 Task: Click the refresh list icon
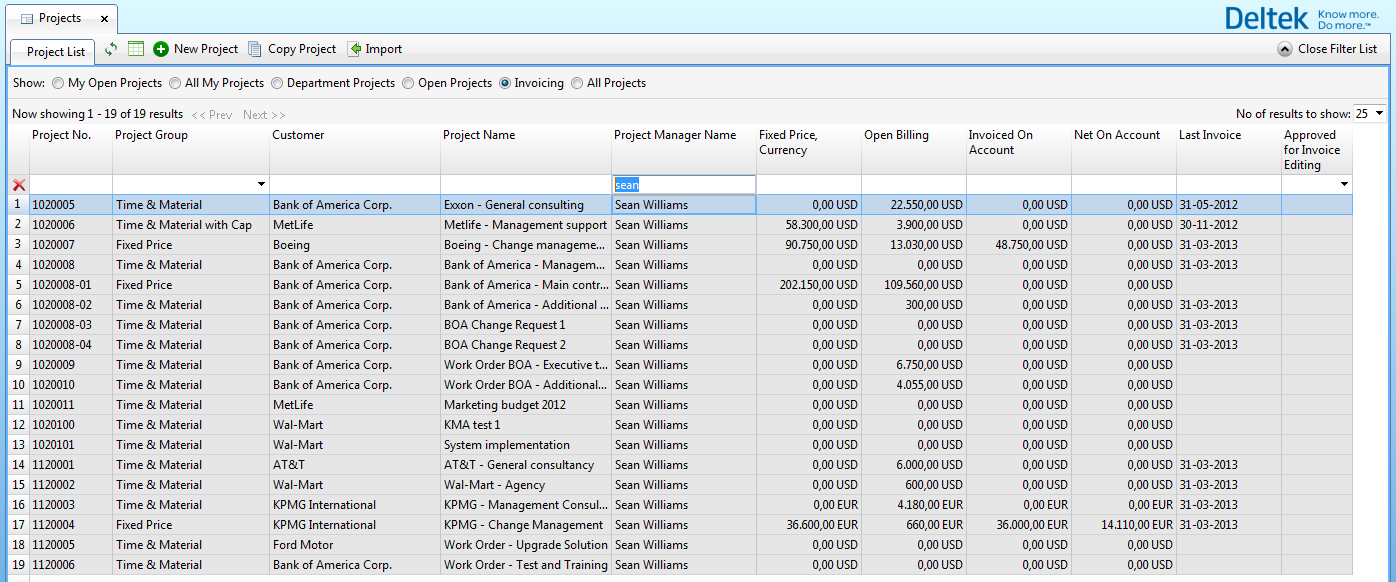click(x=111, y=49)
